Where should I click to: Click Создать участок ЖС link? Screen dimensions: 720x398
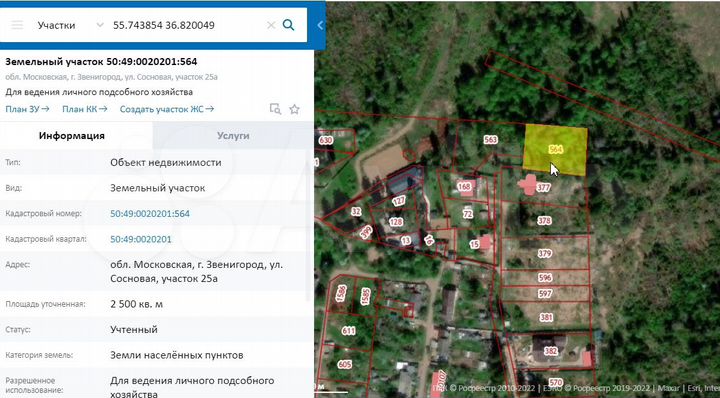[167, 109]
